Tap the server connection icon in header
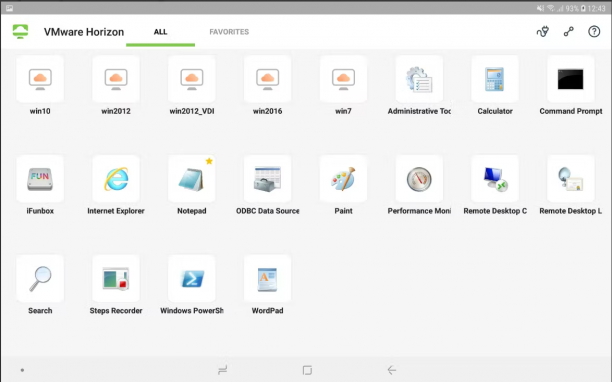 pyautogui.click(x=569, y=32)
